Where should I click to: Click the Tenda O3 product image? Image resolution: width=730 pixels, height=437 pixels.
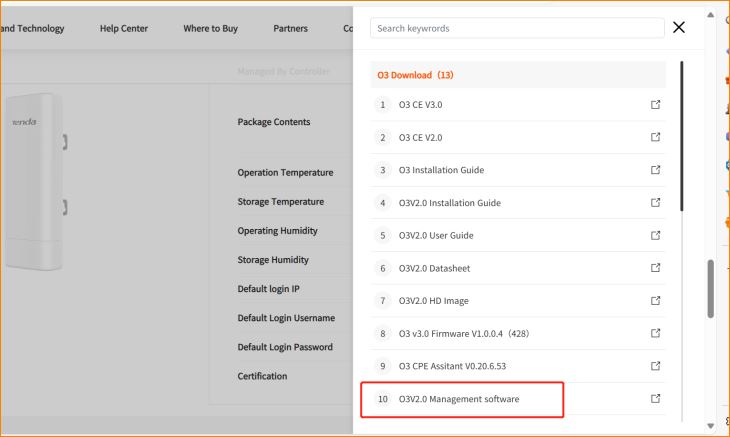(x=35, y=180)
